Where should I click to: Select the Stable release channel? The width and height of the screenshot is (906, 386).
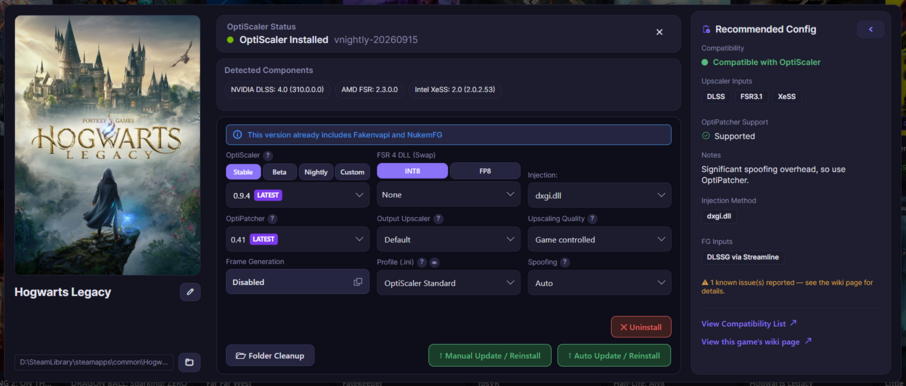[x=243, y=172]
